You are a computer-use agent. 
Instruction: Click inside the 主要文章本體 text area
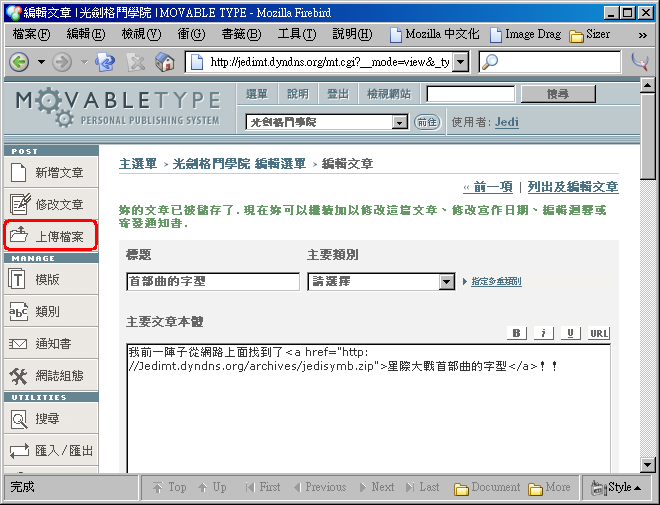tap(368, 408)
